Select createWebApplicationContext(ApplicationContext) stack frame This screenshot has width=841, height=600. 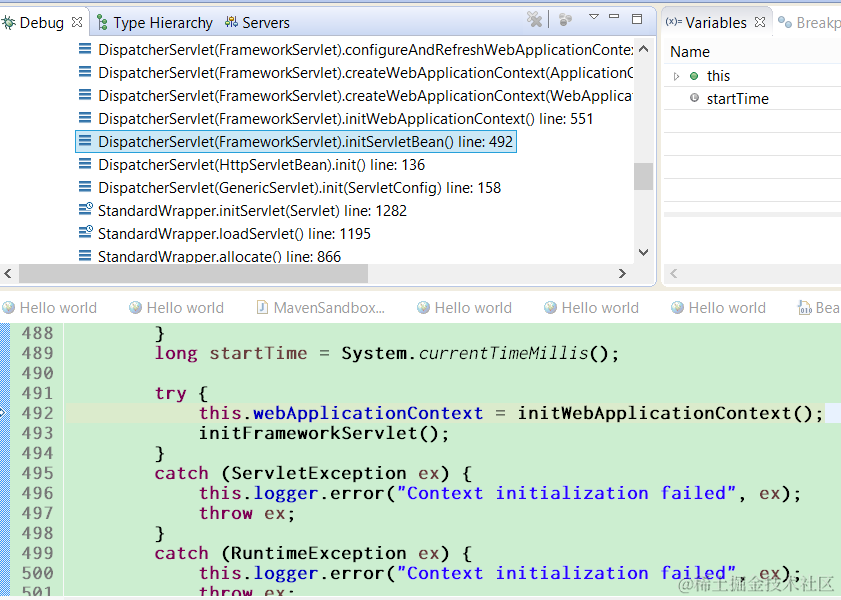355,73
